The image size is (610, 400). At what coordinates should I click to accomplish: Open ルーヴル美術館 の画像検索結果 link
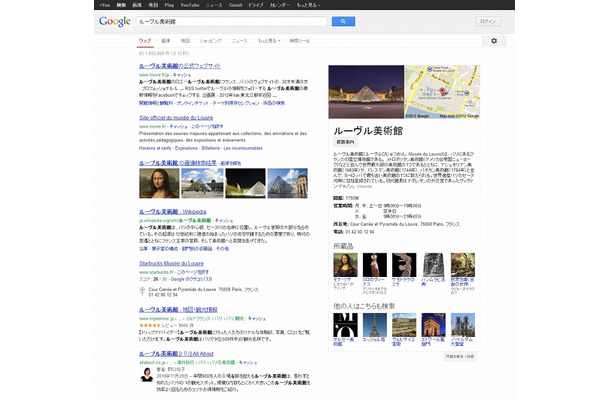178,163
